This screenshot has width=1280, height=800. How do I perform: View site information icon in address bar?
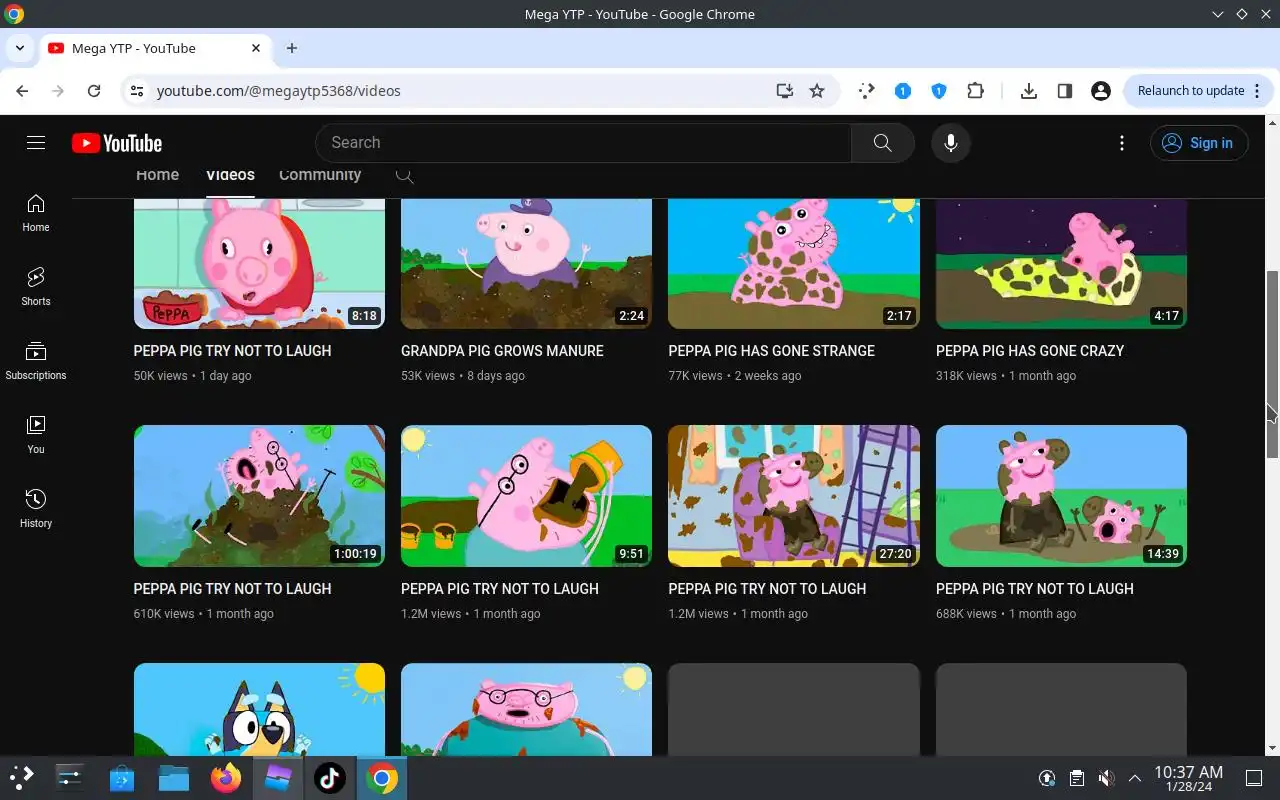coord(137,91)
